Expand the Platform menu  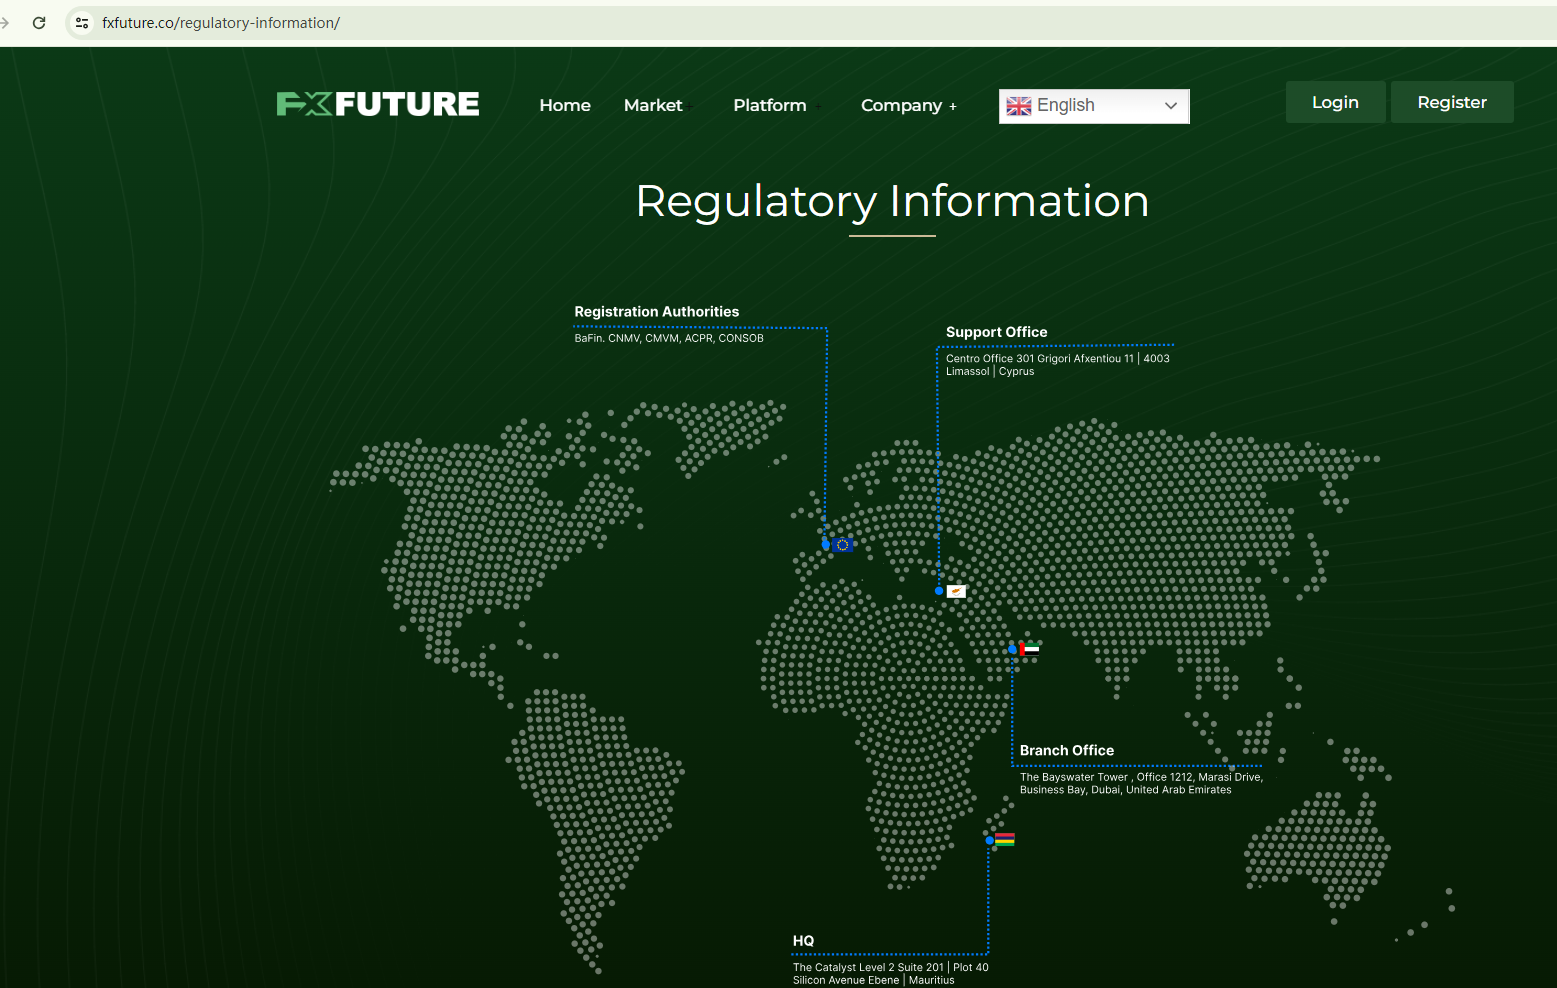[x=770, y=105]
